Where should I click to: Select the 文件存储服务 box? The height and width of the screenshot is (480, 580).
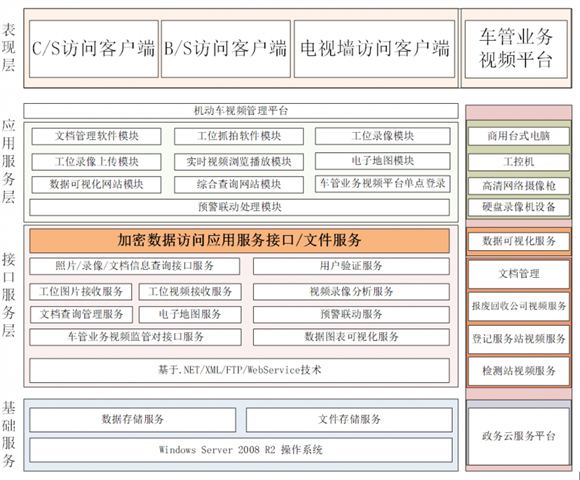[349, 419]
